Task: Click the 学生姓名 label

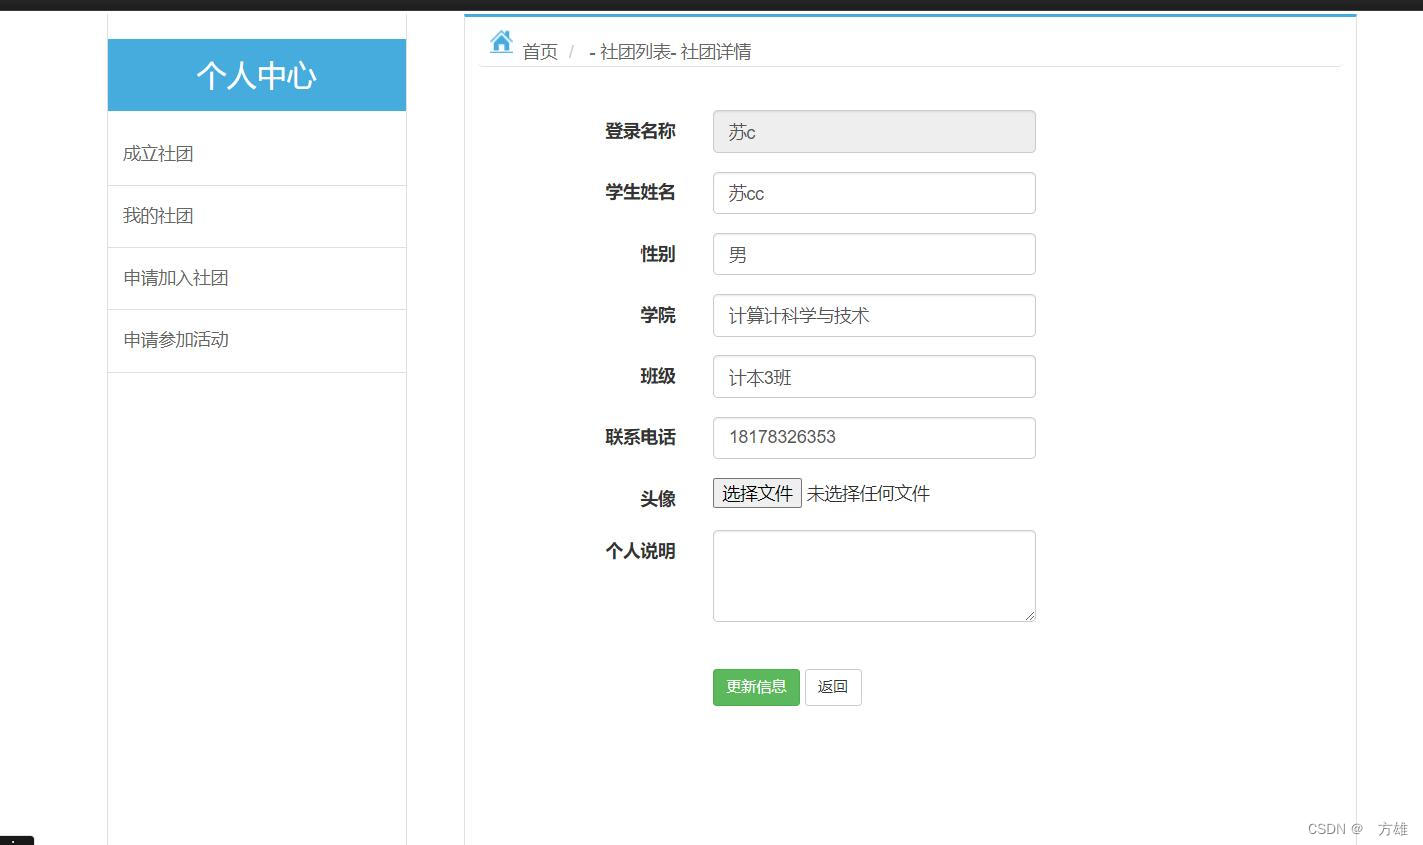Action: click(640, 192)
